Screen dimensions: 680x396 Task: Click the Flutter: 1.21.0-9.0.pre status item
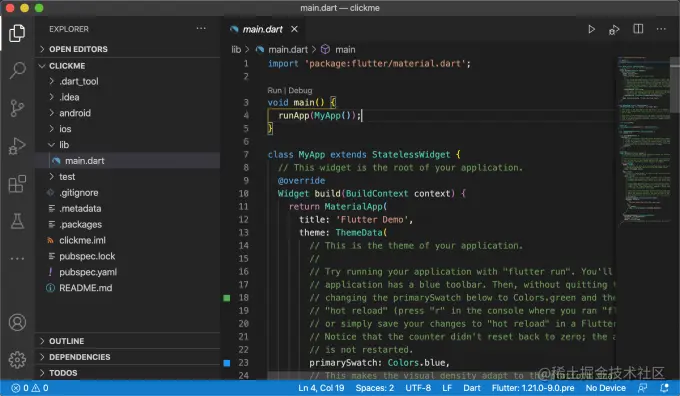[533, 388]
